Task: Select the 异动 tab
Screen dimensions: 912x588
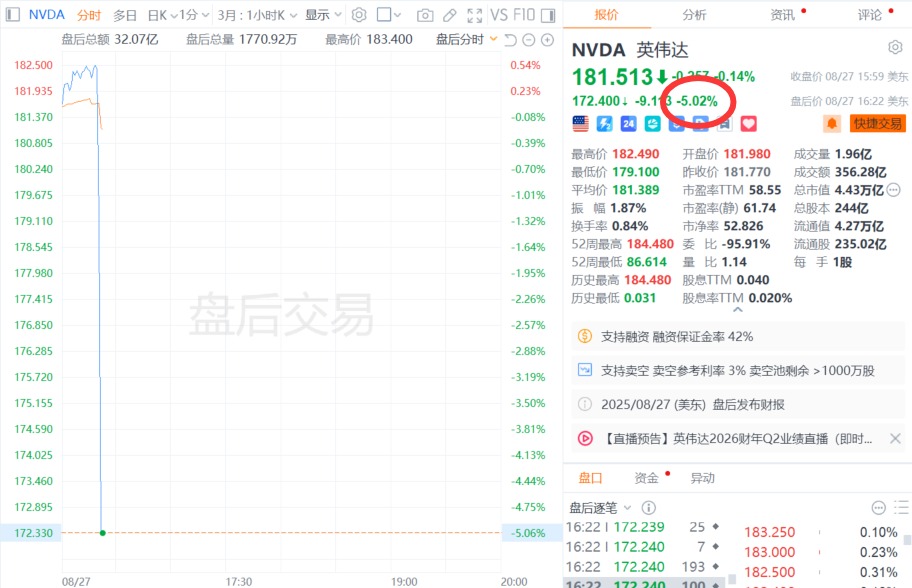Action: pos(702,478)
